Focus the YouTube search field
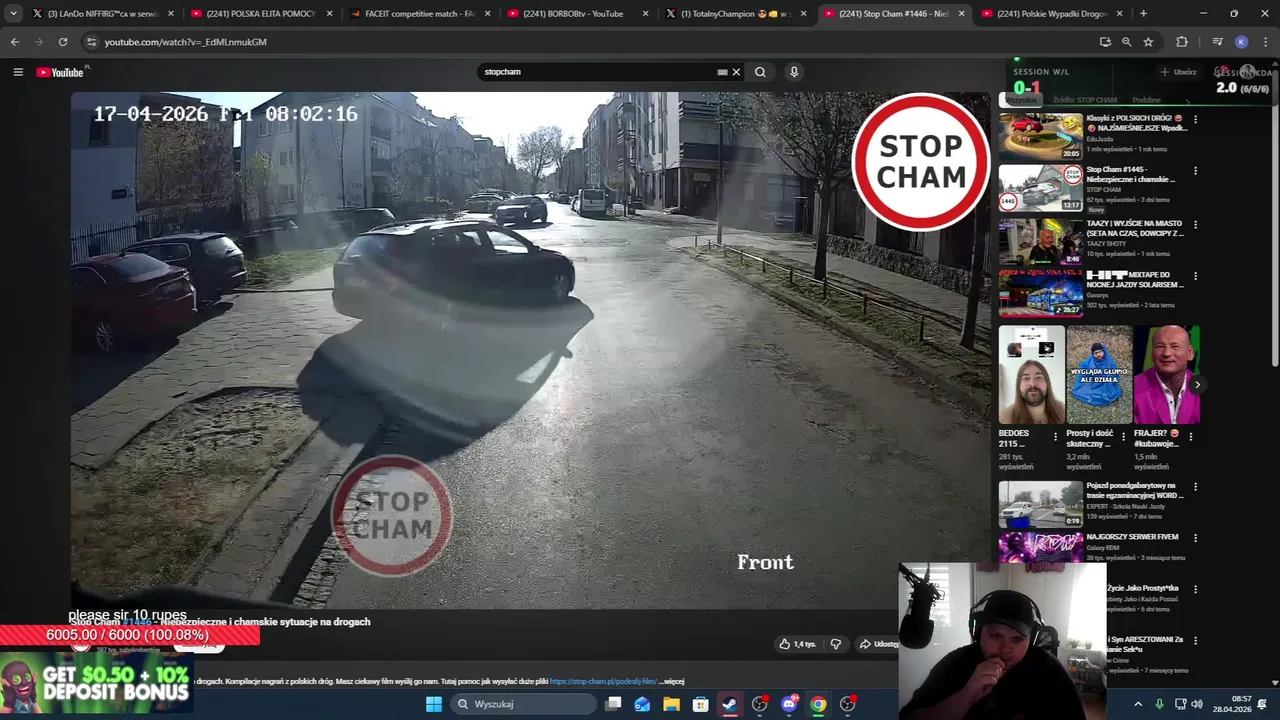The width and height of the screenshot is (1280, 720). (598, 72)
